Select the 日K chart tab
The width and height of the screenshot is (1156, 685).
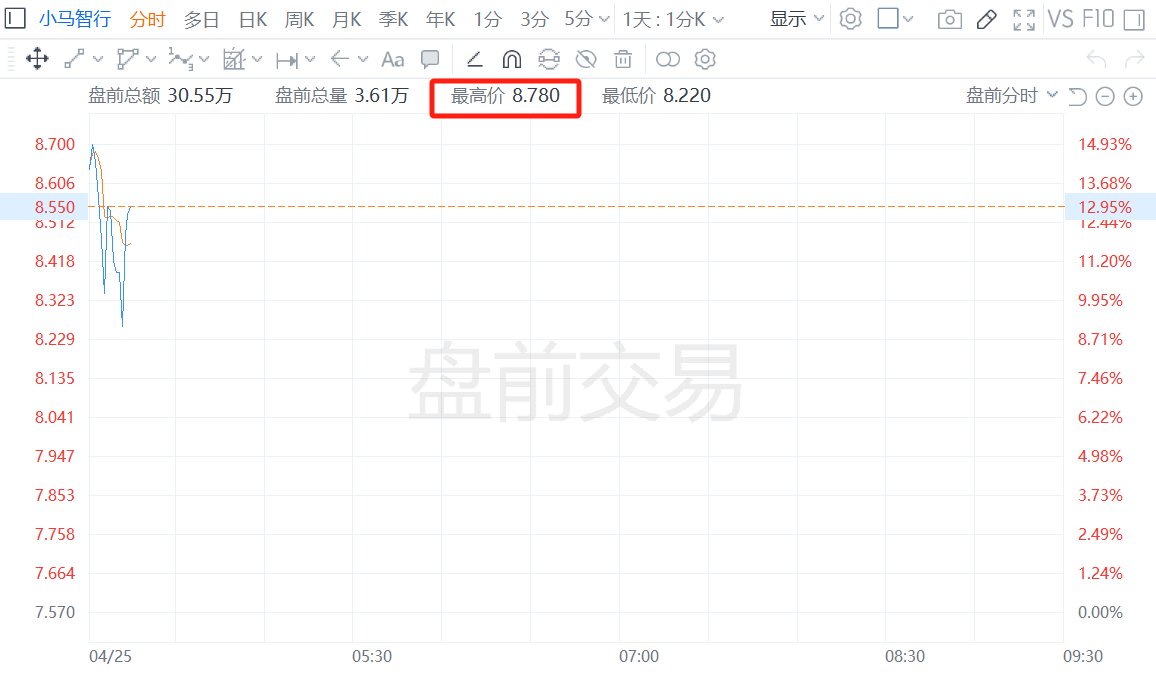253,19
